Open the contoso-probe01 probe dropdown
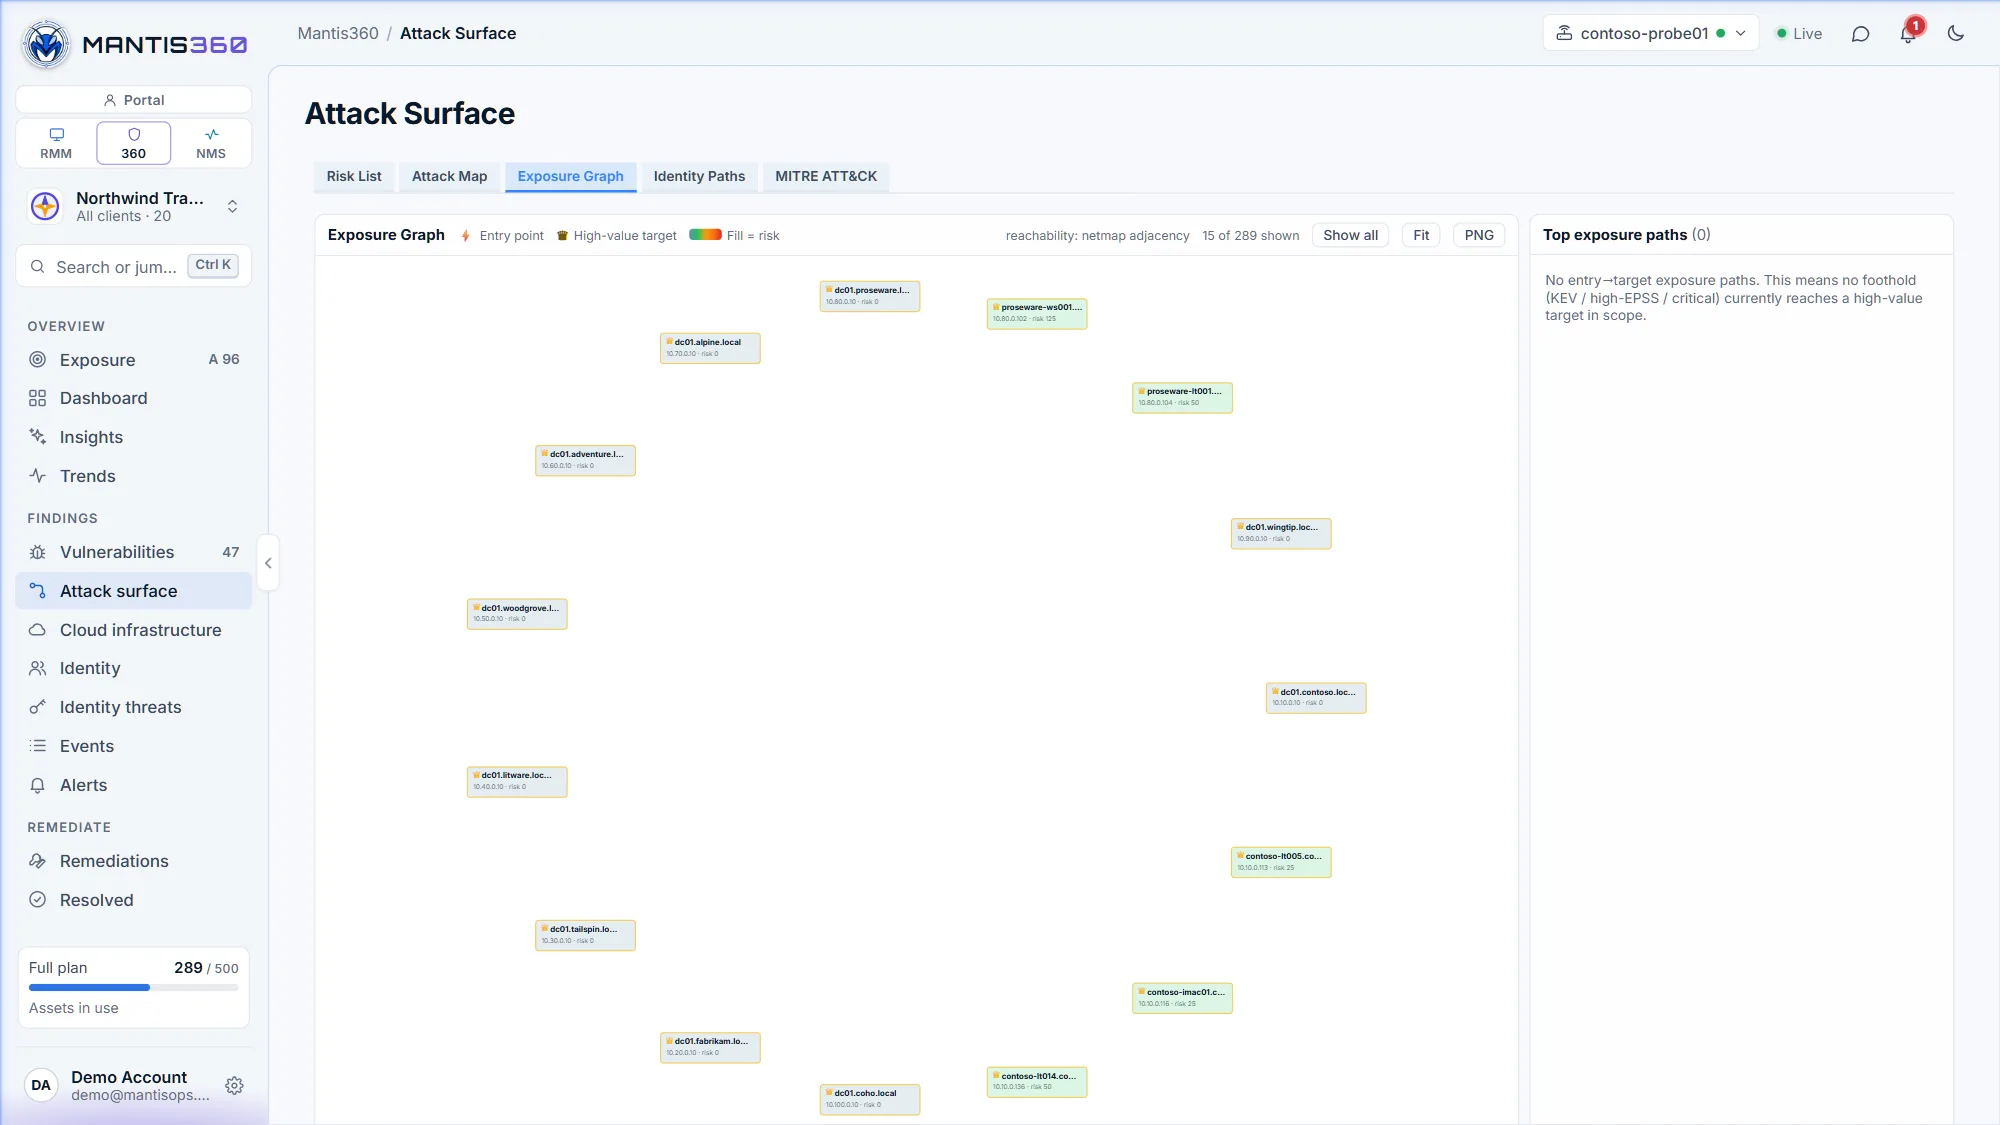The width and height of the screenshot is (2000, 1125). [x=1650, y=34]
